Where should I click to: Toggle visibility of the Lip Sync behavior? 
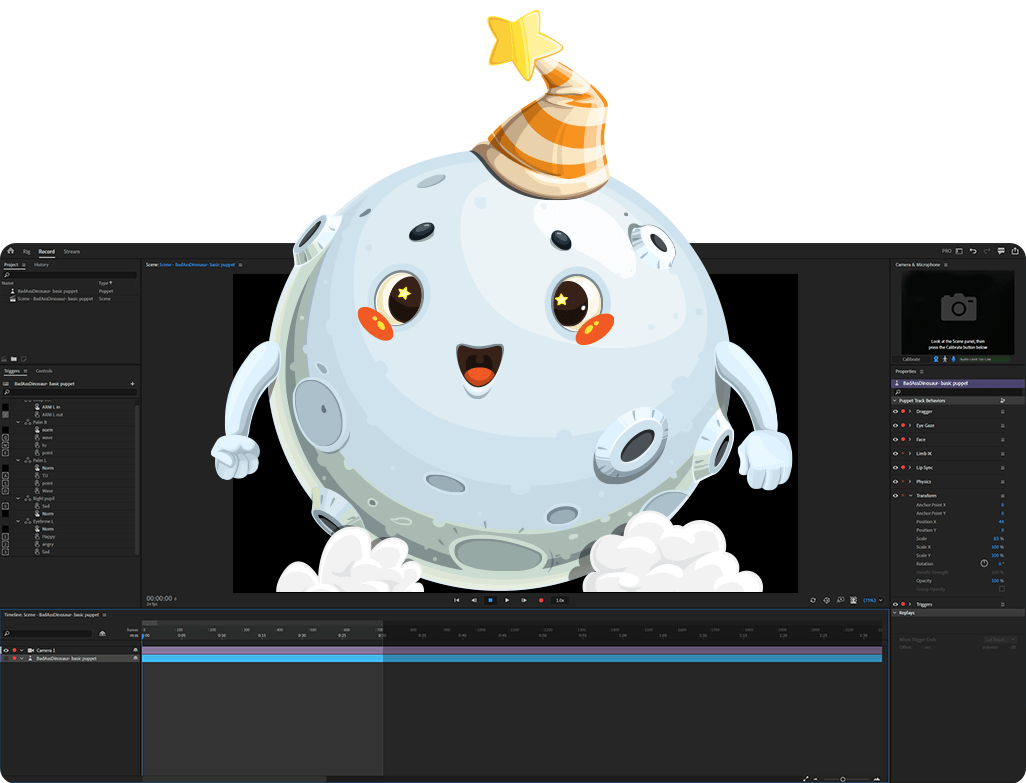[x=895, y=467]
